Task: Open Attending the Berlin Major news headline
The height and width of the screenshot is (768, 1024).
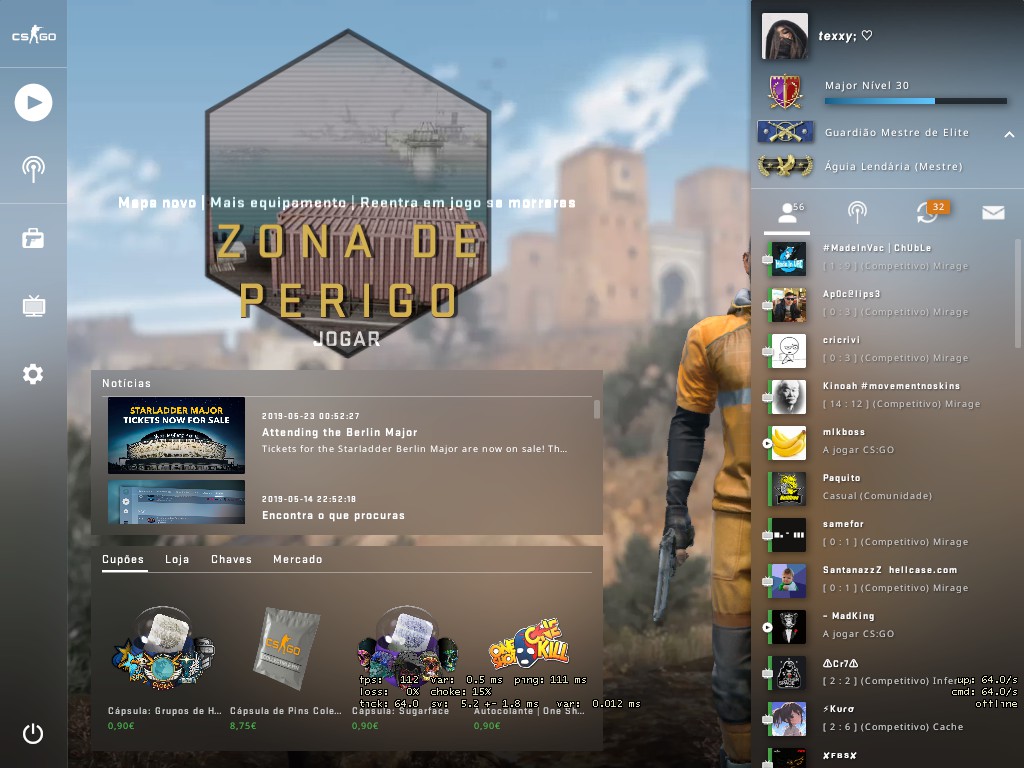Action: tap(339, 432)
